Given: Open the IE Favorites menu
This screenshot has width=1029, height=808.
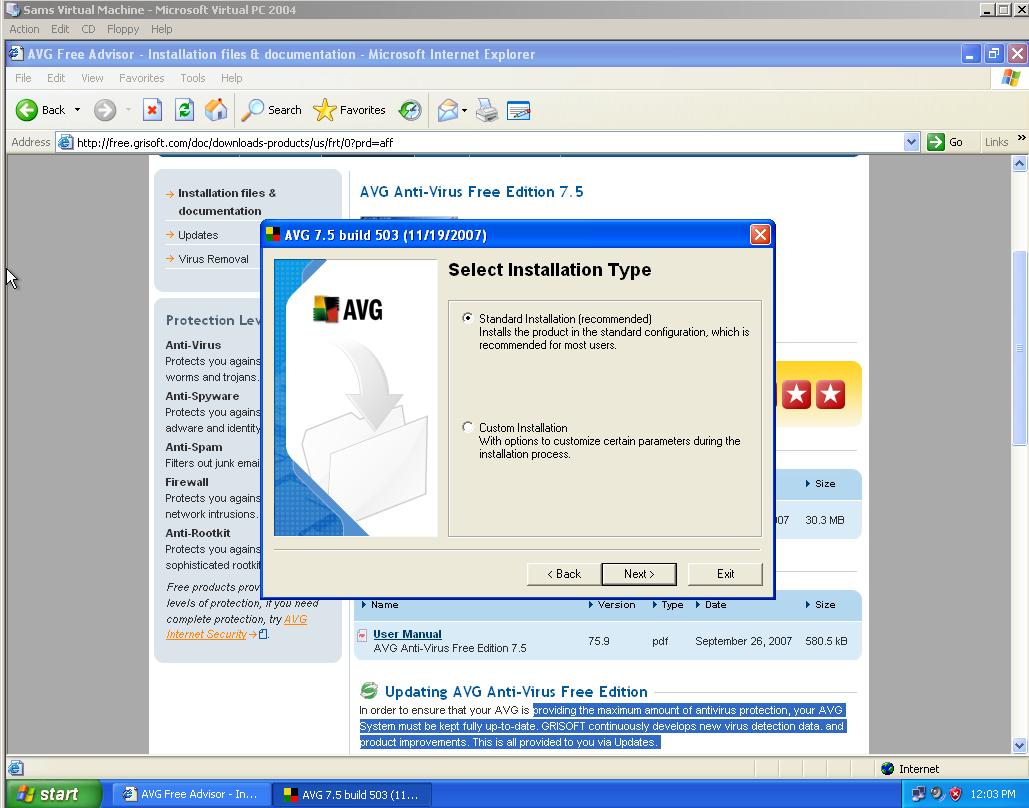Looking at the screenshot, I should click(141, 78).
